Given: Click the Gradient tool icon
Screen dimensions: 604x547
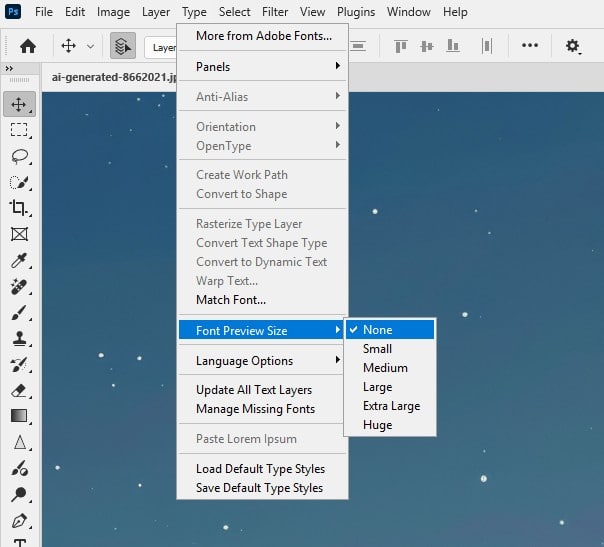Looking at the screenshot, I should (x=19, y=416).
